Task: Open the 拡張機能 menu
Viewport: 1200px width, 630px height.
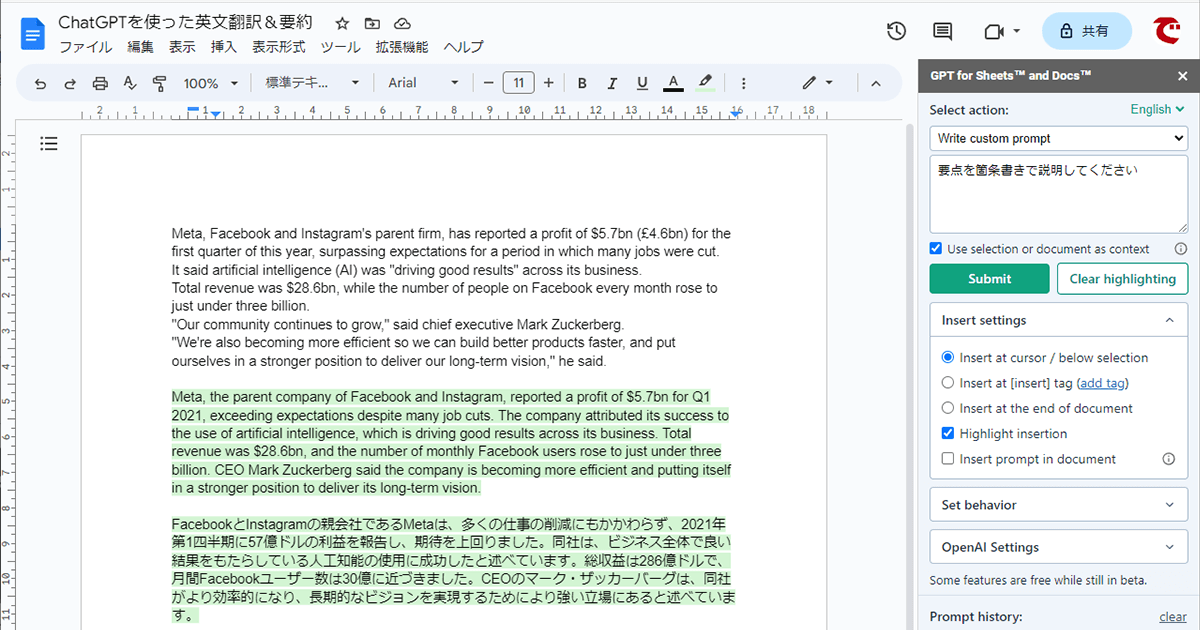Action: pyautogui.click(x=402, y=47)
